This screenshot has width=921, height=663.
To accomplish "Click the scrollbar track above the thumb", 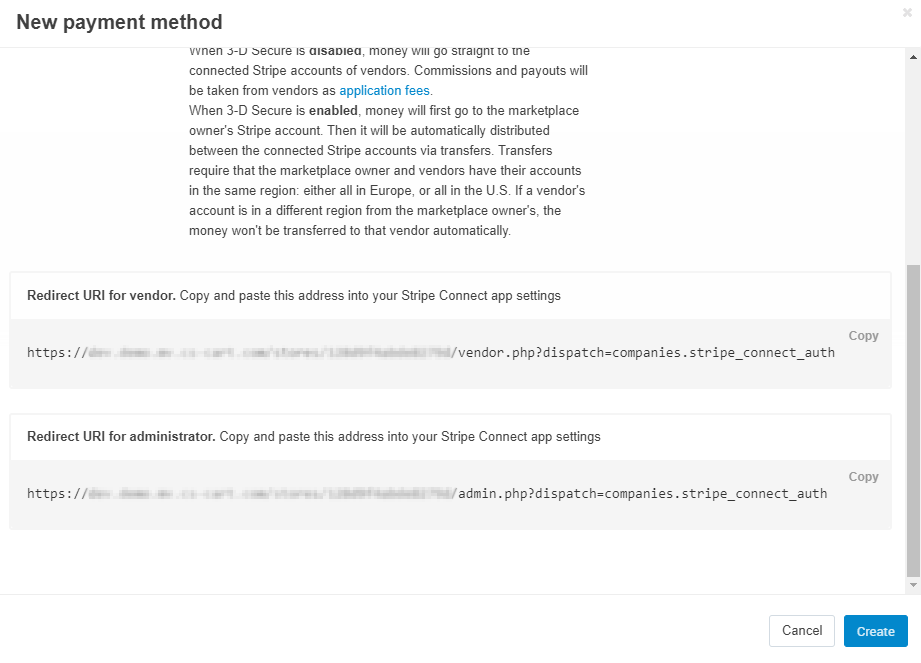I will 913,163.
